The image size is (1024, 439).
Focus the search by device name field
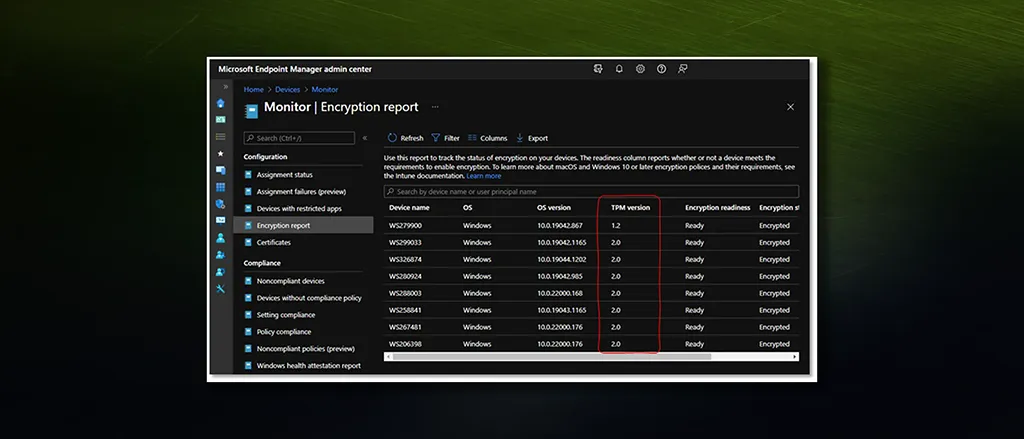tap(591, 191)
